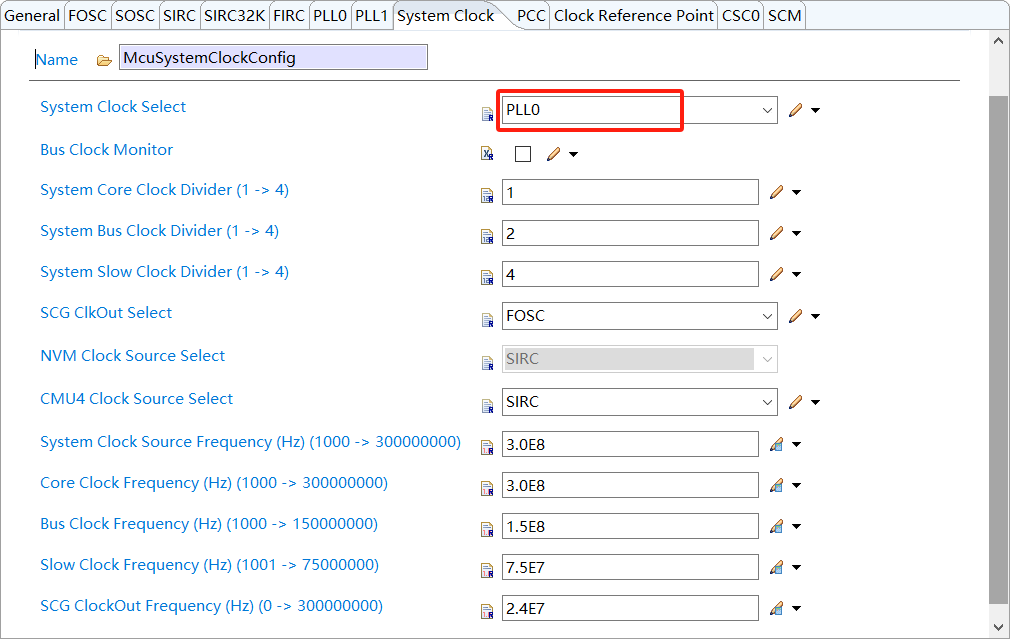Switch to the PLL1 tab
1010x639 pixels.
click(371, 15)
